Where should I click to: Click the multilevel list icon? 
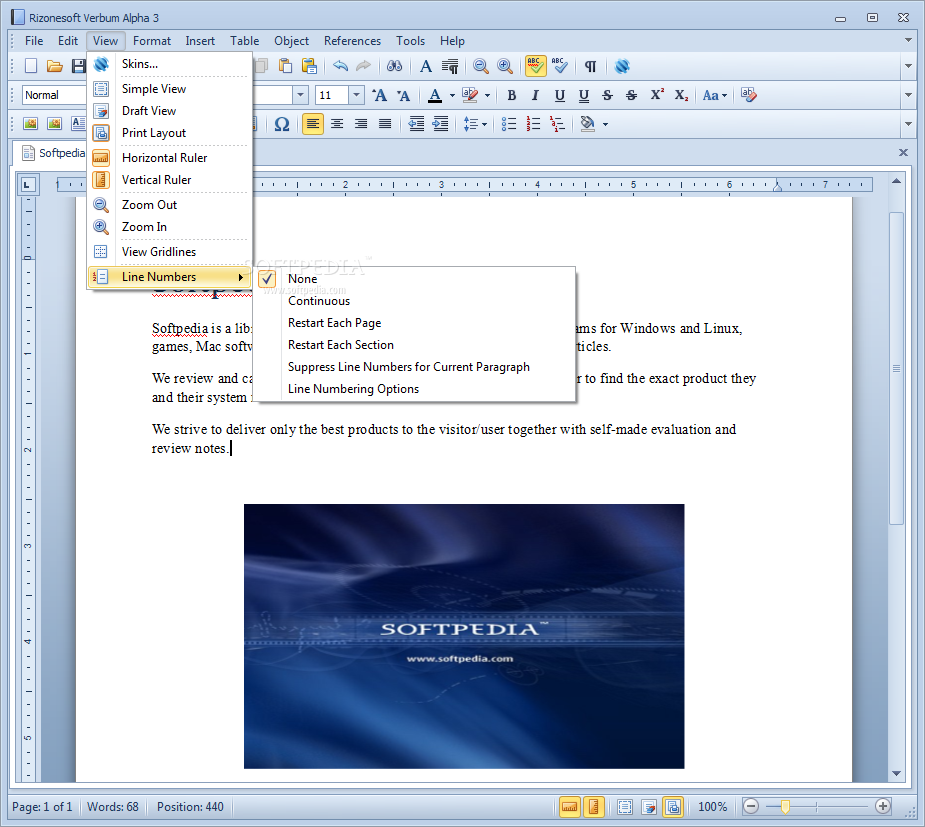[557, 124]
